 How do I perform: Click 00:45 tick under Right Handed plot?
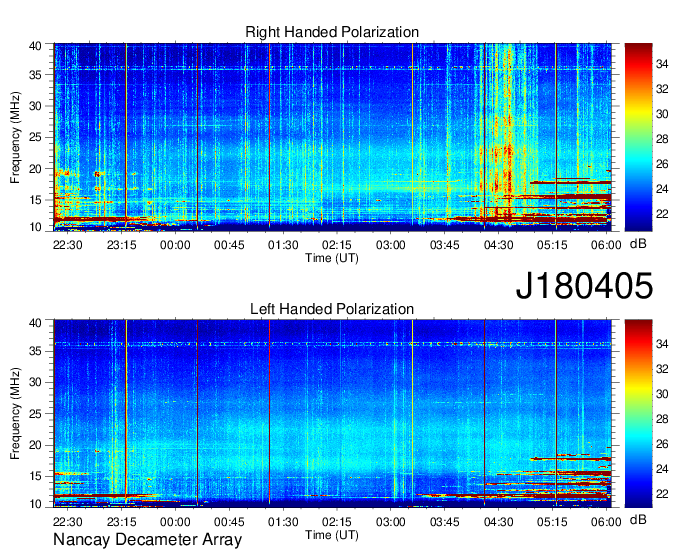(229, 245)
